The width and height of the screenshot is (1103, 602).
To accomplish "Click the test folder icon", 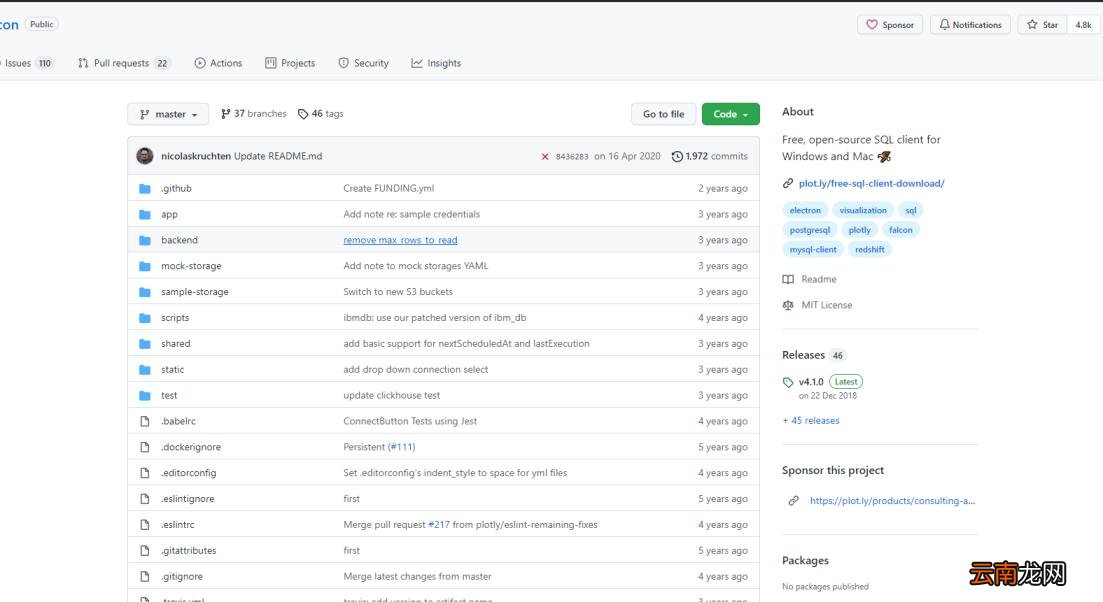I will coord(145,396).
